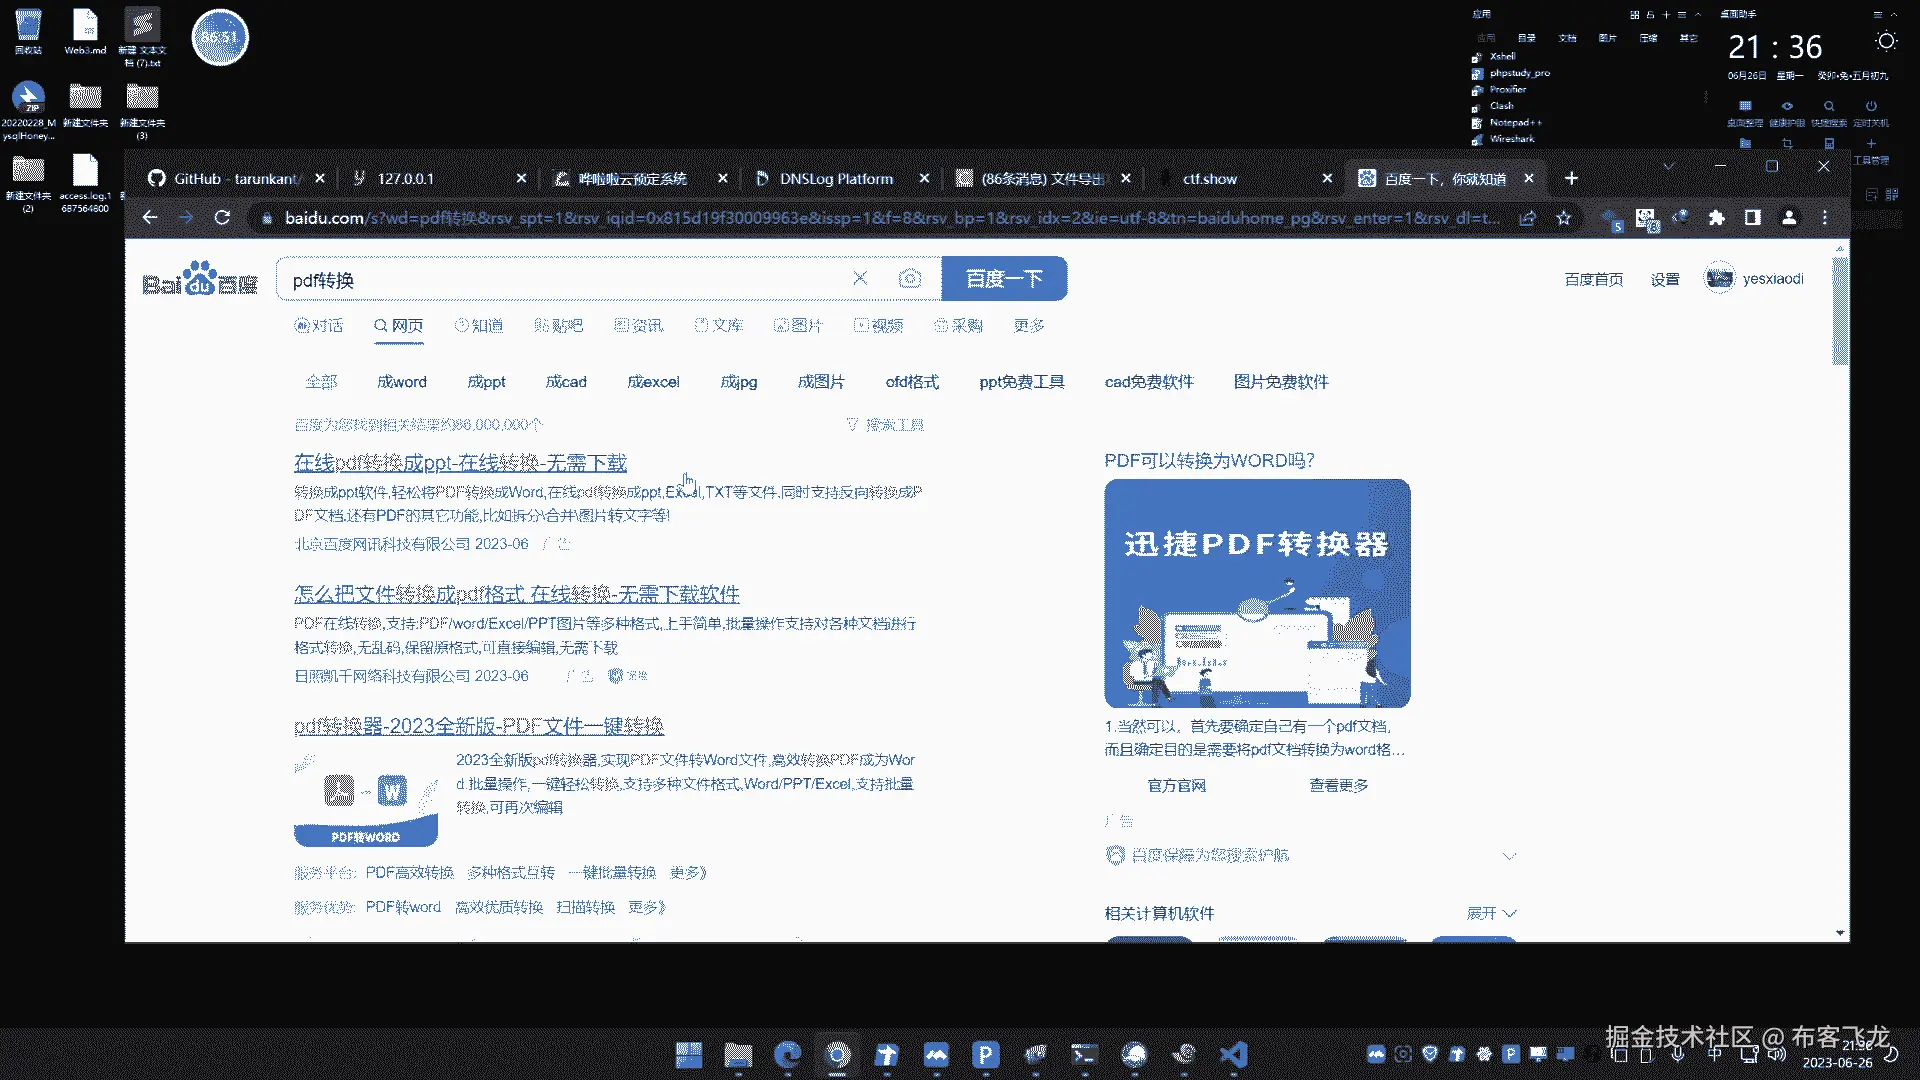
Task: Open Visual Studio Code from the taskbar
Action: [x=1233, y=1054]
